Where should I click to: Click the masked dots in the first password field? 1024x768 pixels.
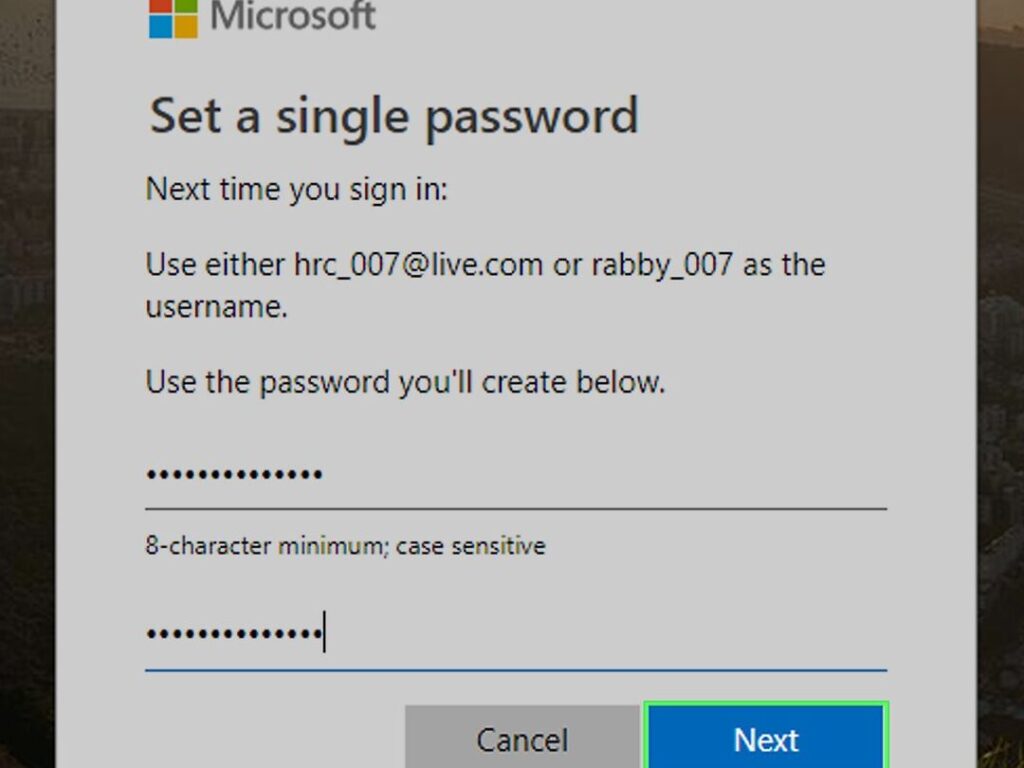tap(234, 474)
